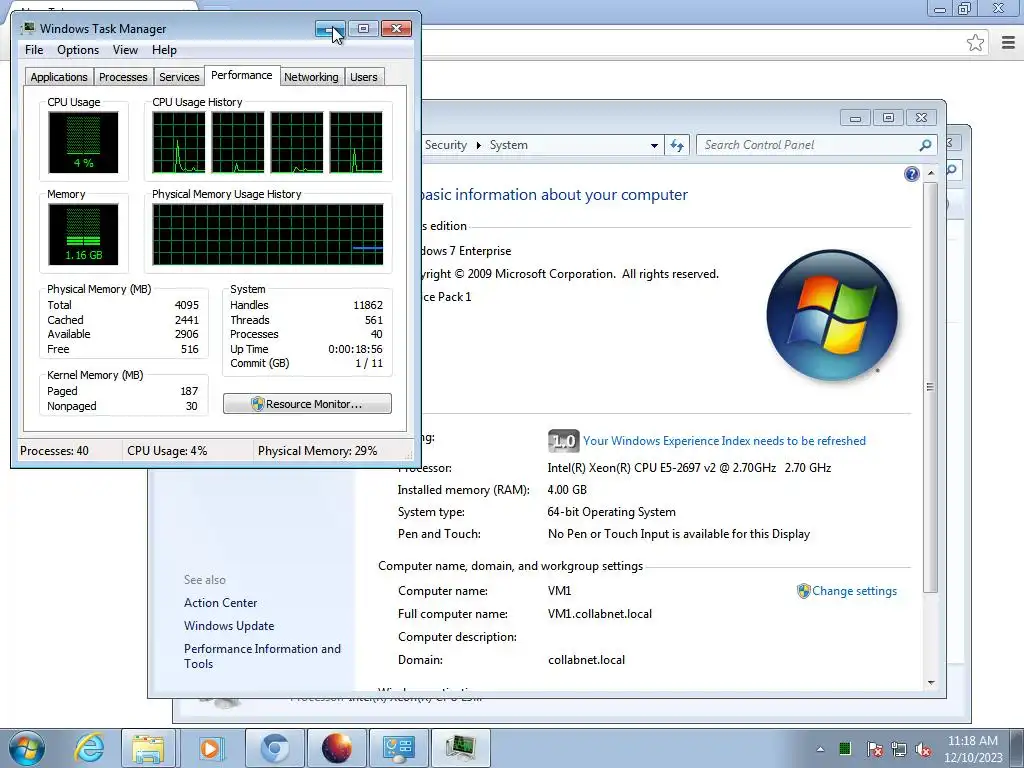Switch to the Processes tab

point(123,77)
